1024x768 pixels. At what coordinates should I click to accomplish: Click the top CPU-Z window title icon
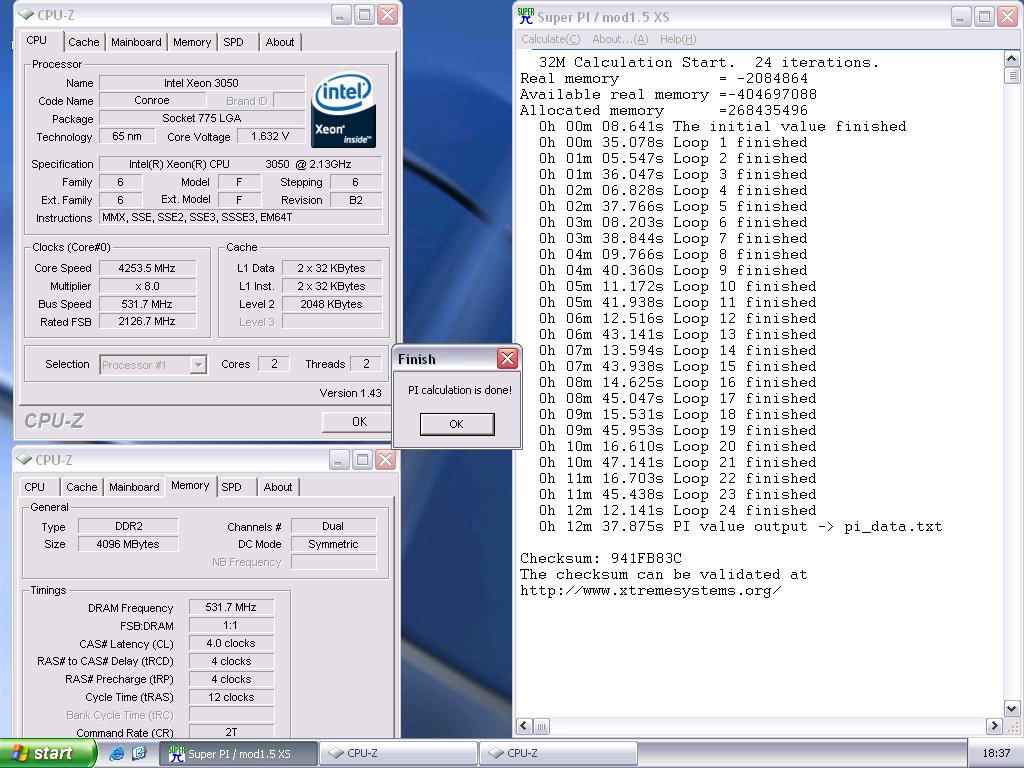pos(25,14)
